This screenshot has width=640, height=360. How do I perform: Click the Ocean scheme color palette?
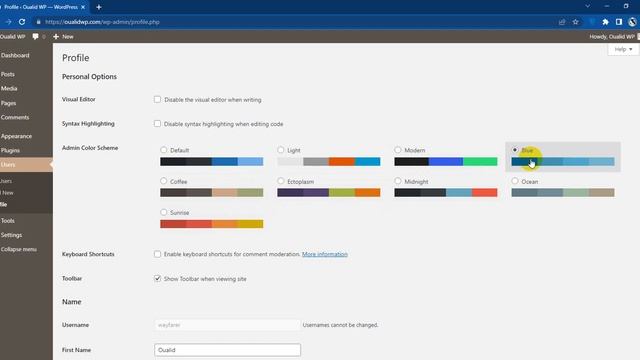point(563,192)
